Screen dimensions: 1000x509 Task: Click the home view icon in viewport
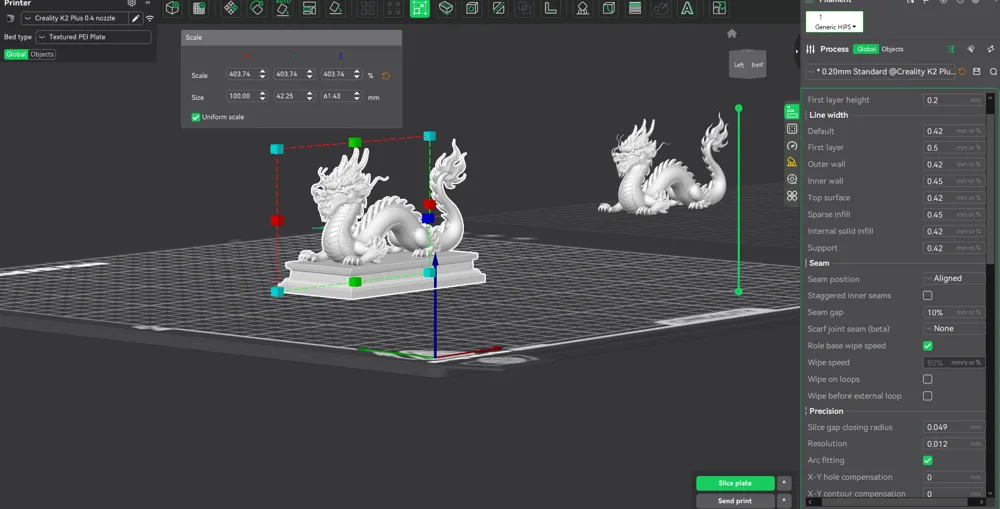[732, 34]
